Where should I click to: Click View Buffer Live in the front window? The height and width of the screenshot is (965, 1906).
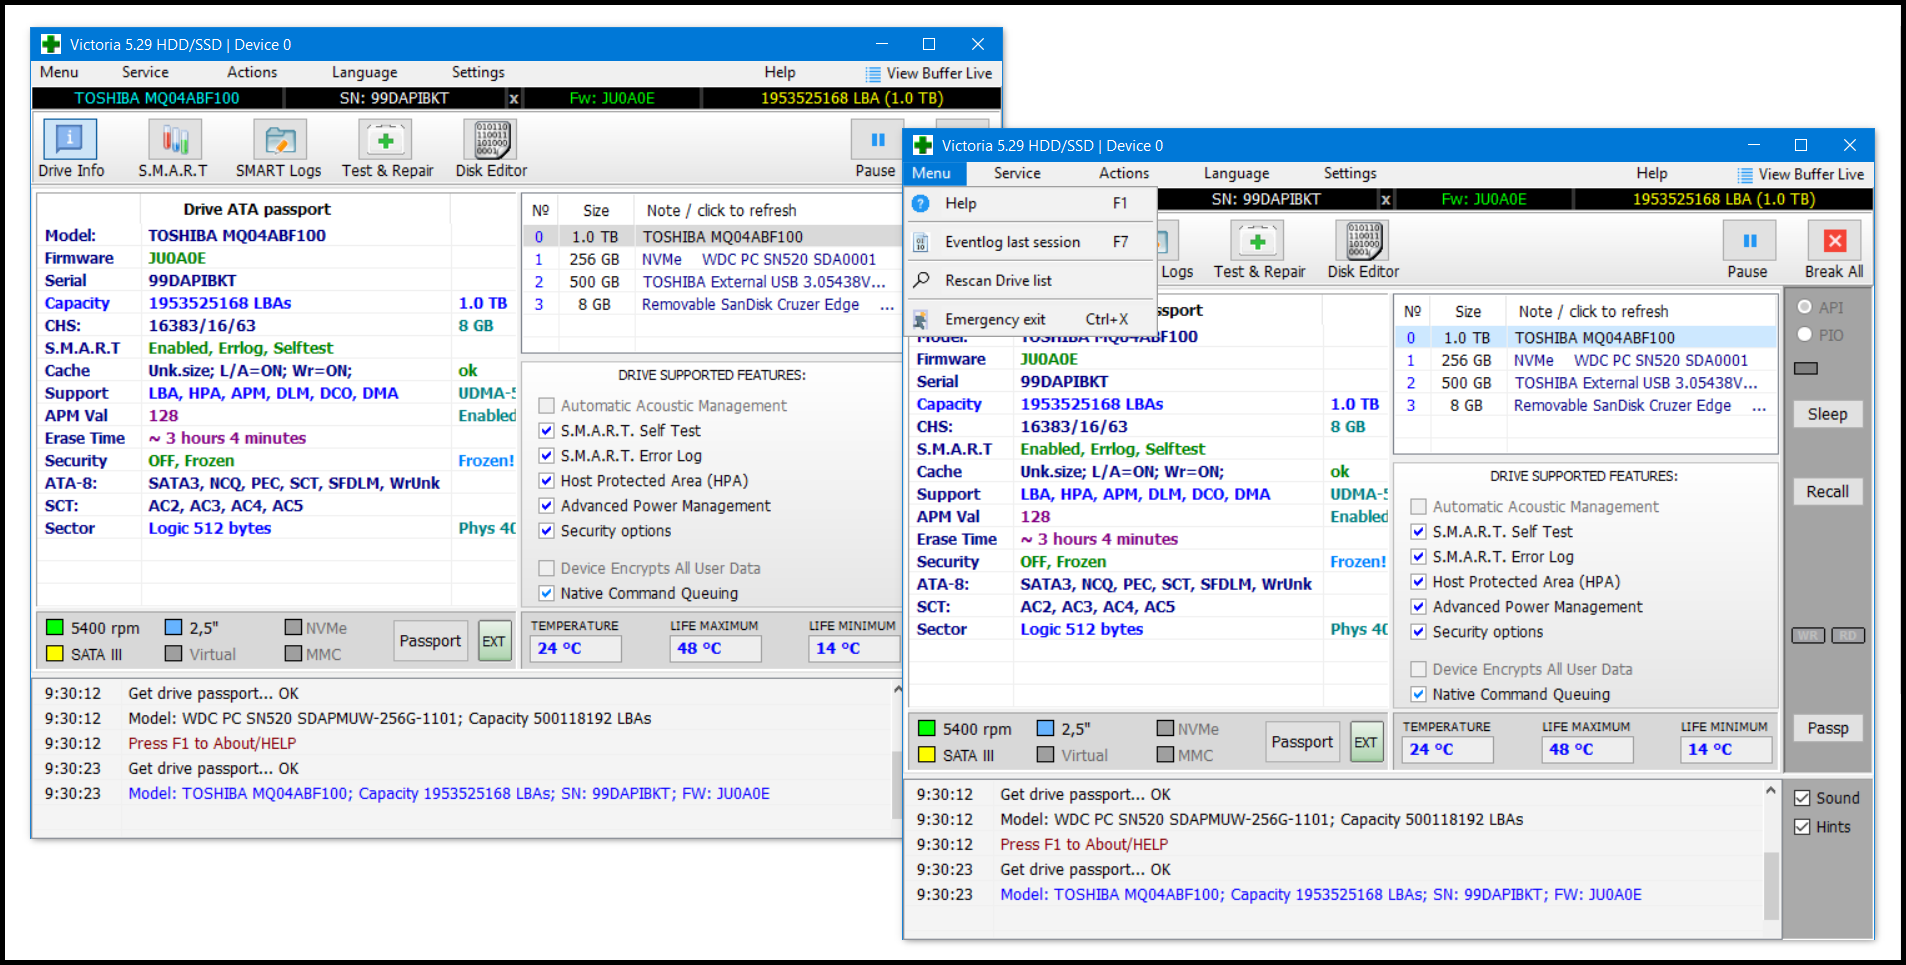(1800, 174)
